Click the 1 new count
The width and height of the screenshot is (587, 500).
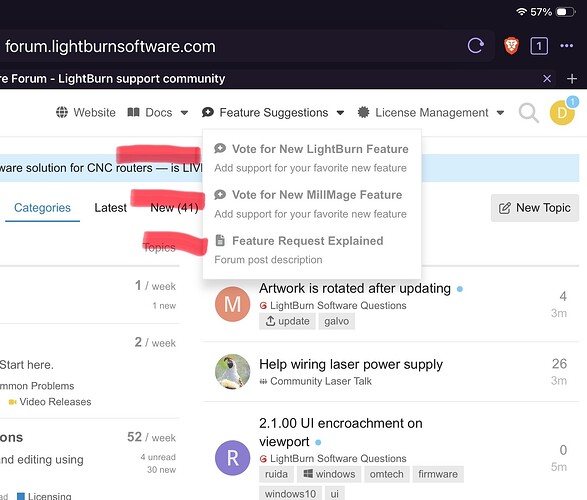click(x=164, y=306)
